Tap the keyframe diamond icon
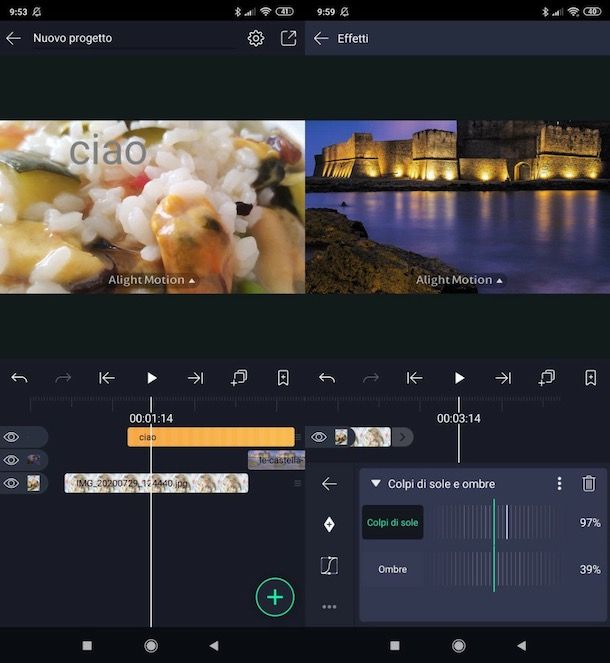The image size is (610, 663). (329, 524)
